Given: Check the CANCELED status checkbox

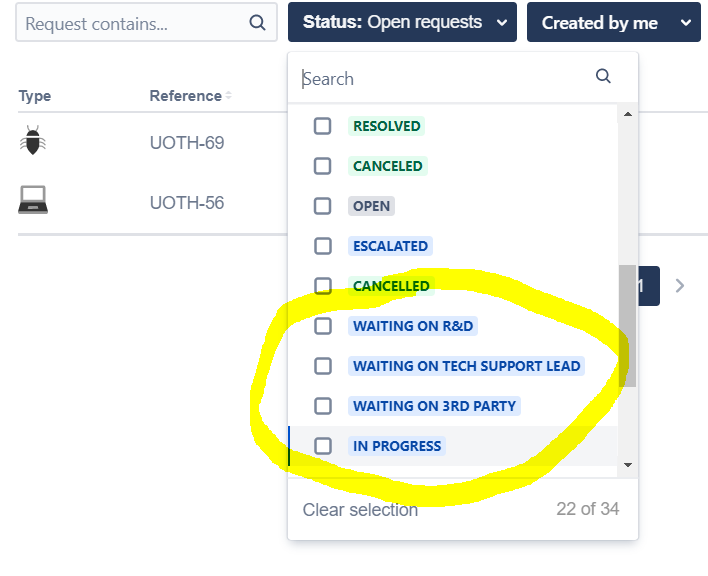Looking at the screenshot, I should tap(322, 166).
